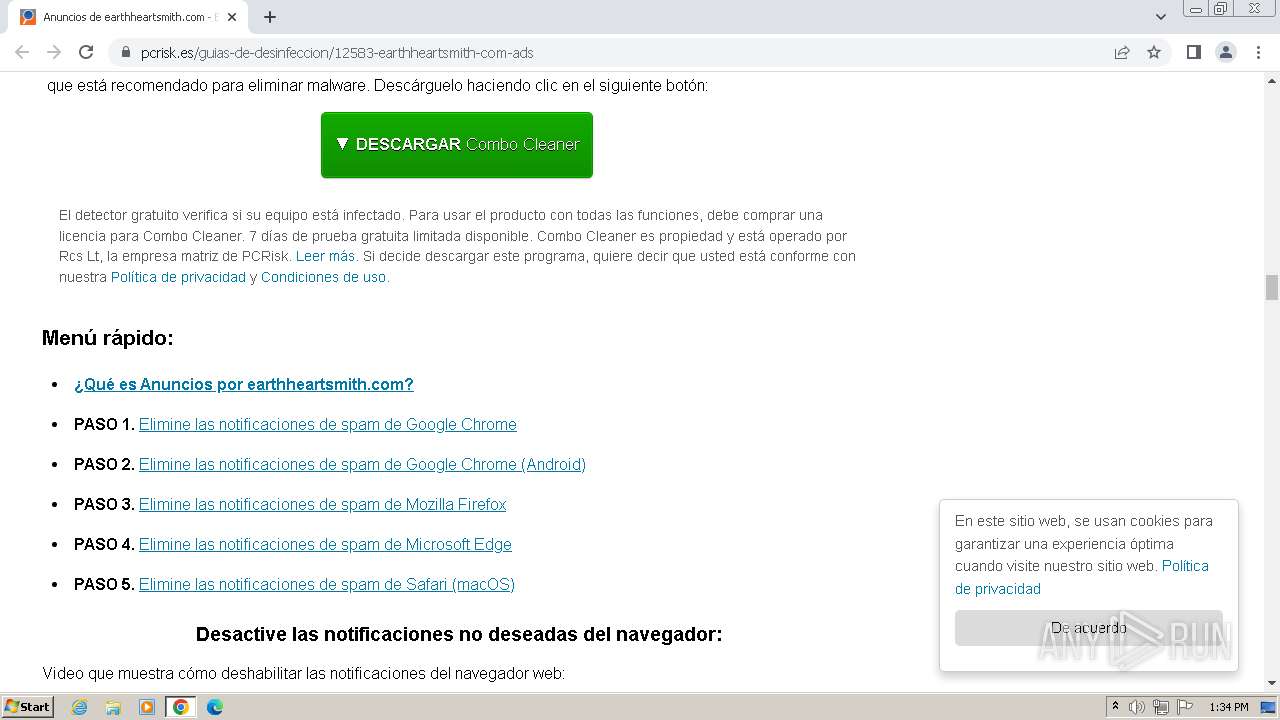Viewport: 1280px width, 720px height.
Task: Open a new tab with the plus button
Action: [270, 17]
